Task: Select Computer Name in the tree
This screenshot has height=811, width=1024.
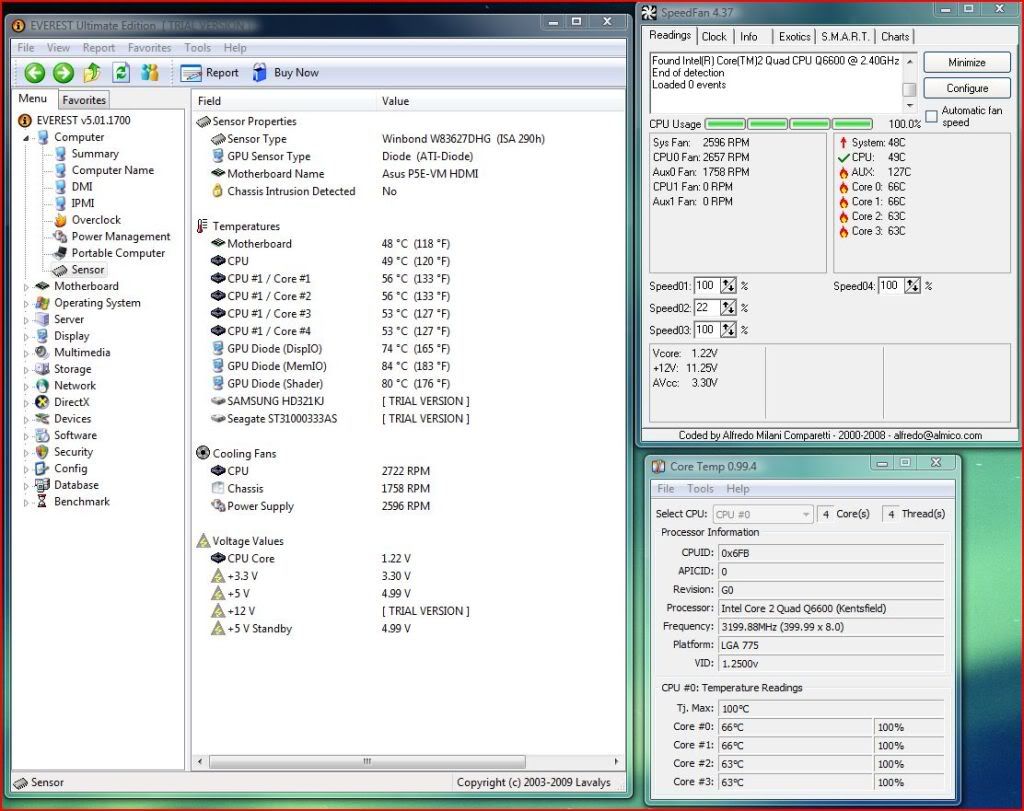Action: click(x=112, y=170)
